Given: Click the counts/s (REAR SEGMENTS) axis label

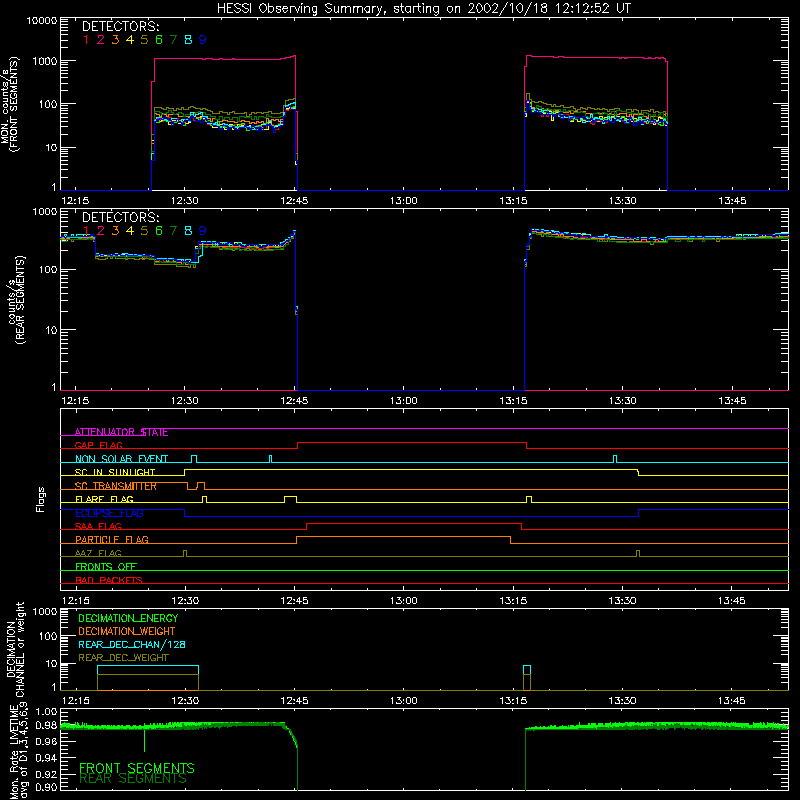Looking at the screenshot, I should [16, 300].
